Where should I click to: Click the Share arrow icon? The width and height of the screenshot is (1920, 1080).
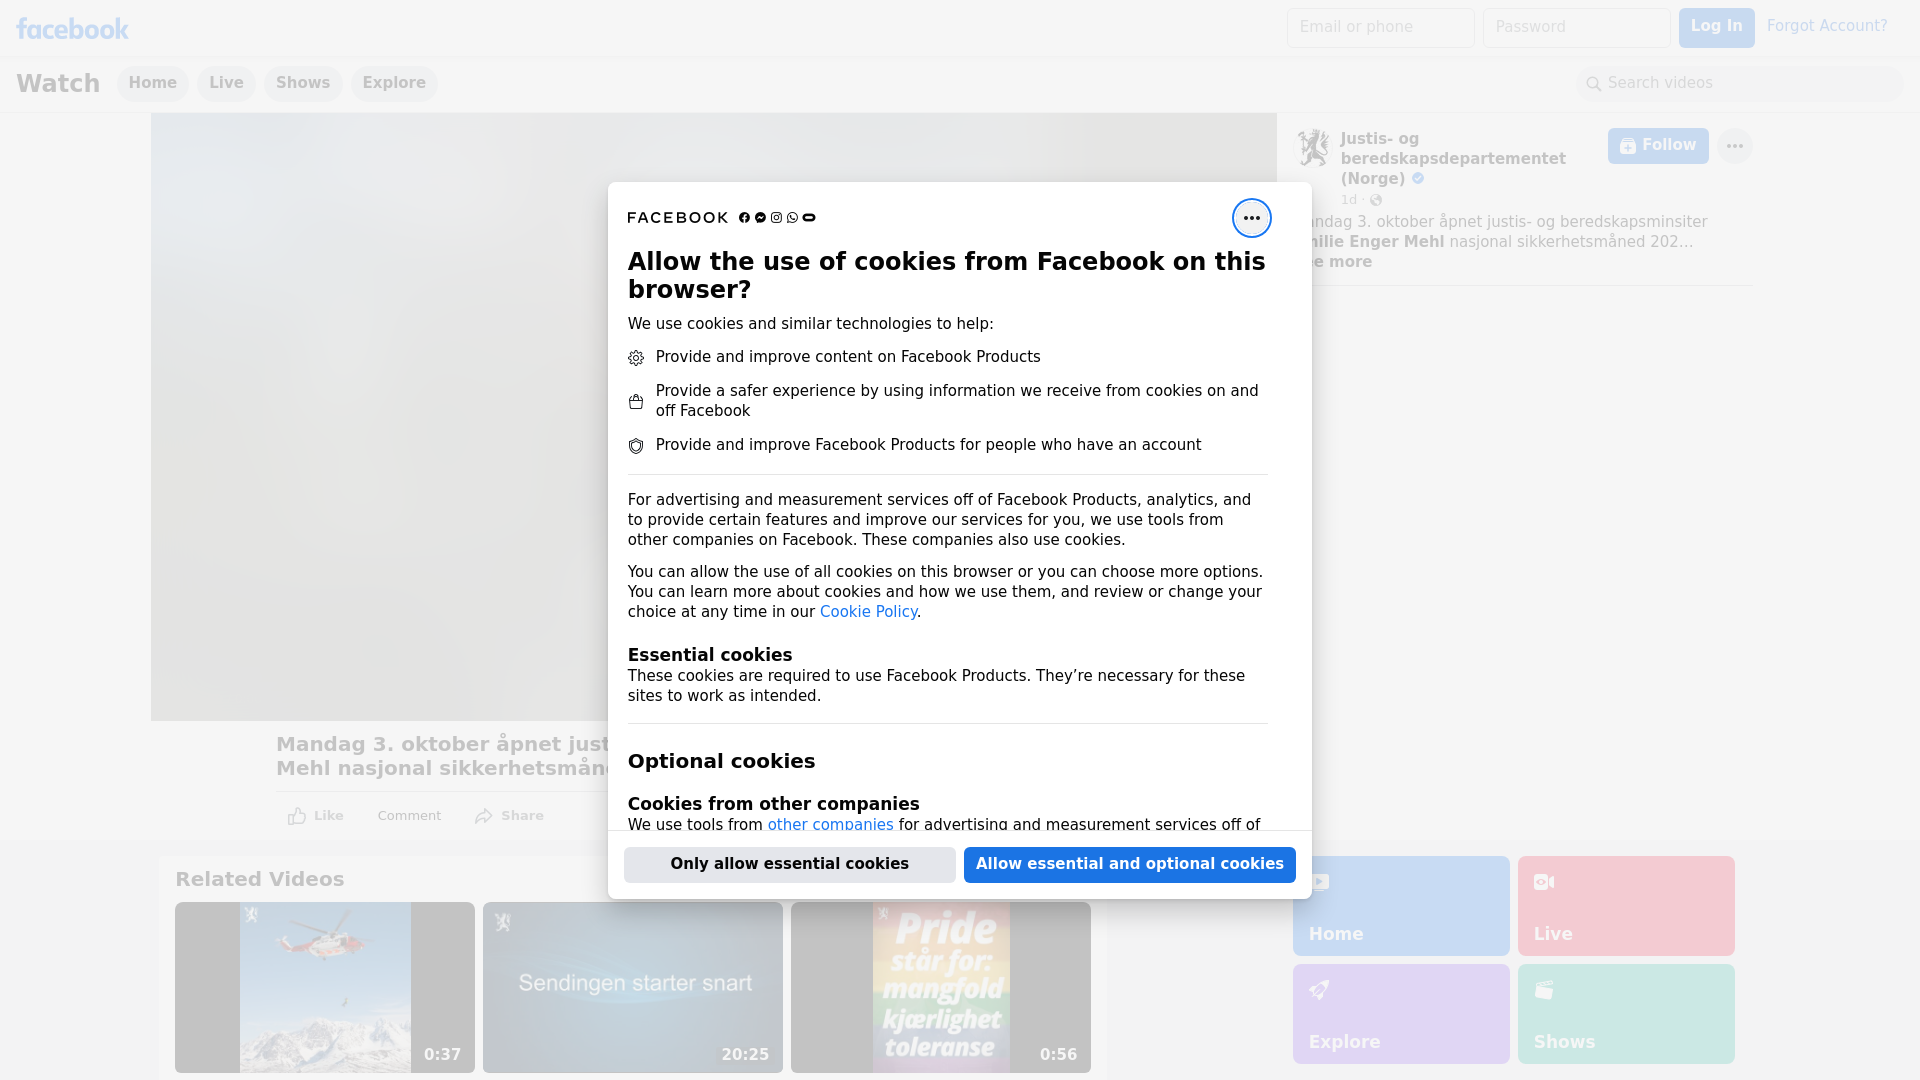click(484, 816)
